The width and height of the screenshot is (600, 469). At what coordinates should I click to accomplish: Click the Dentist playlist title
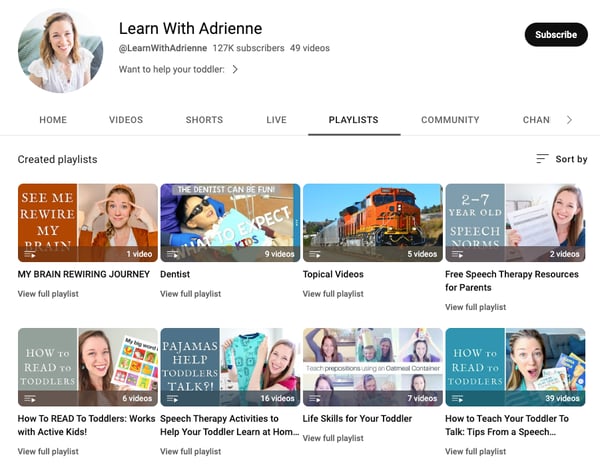click(175, 274)
